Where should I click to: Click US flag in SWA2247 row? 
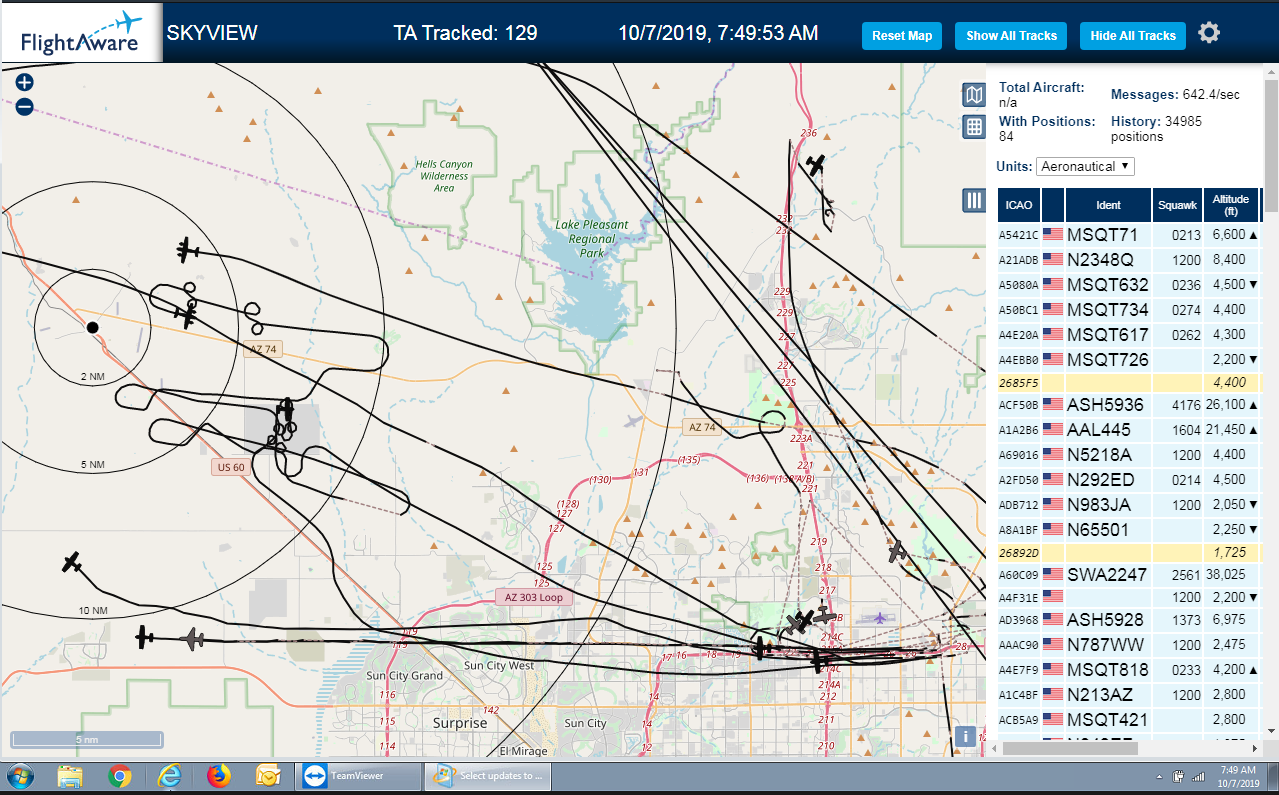[x=1053, y=574]
